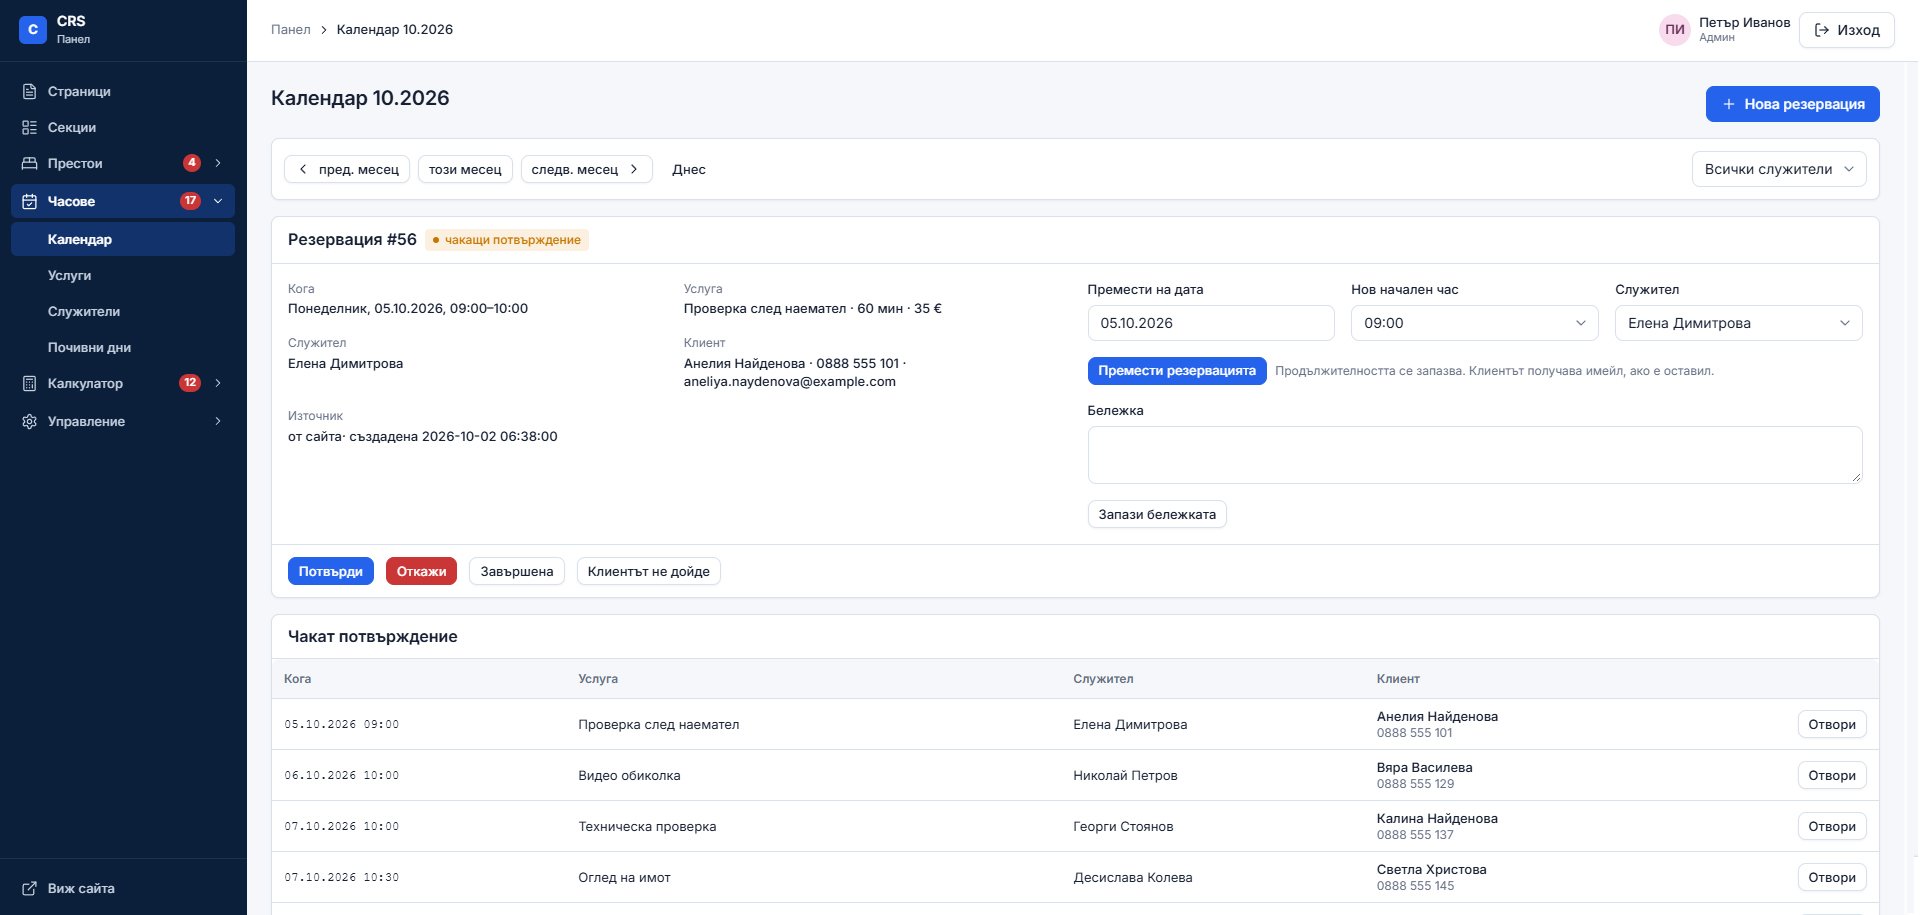This screenshot has height=915, width=1924.
Task: Expand the Калкулатор submenu chevron
Action: coord(218,383)
